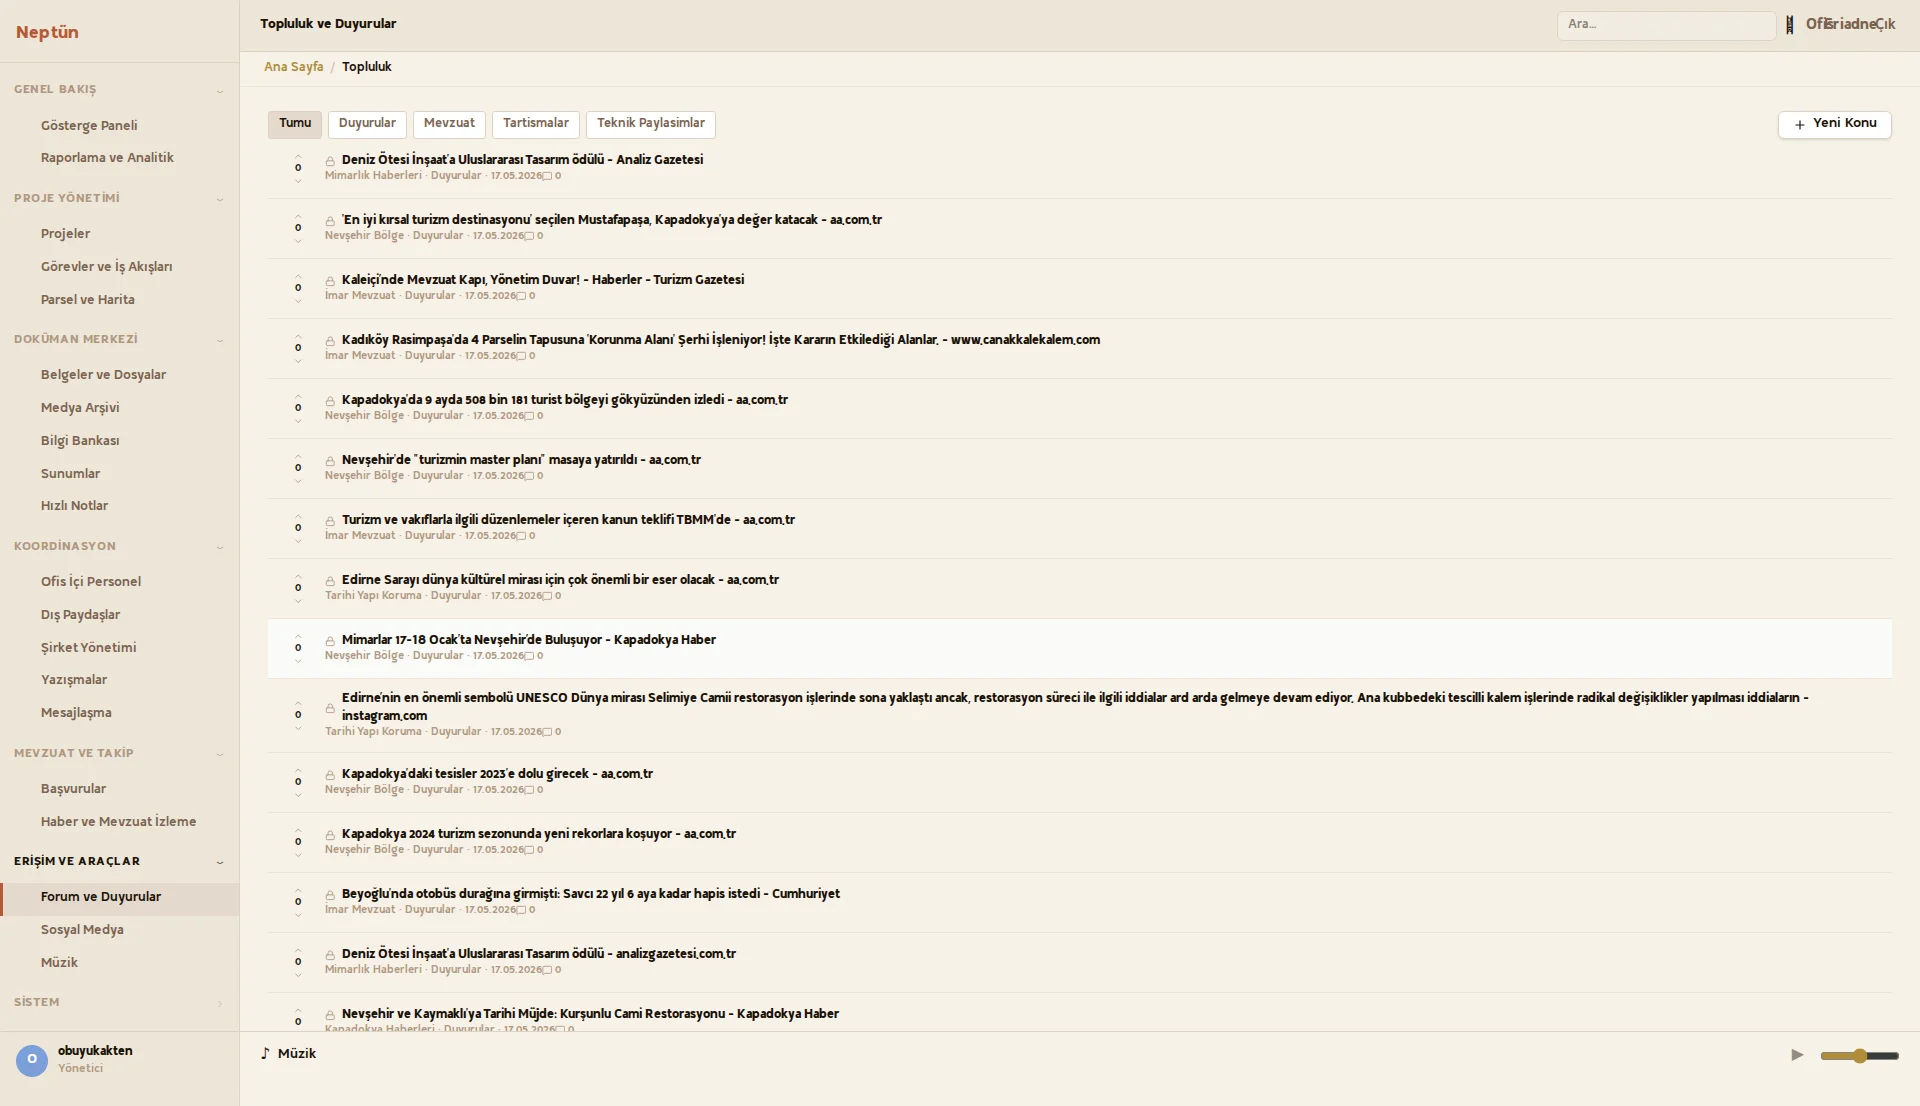Downvote the 'Kapadokya'da 9 ayda 508 bin' topic
The width and height of the screenshot is (1920, 1106).
tap(298, 420)
